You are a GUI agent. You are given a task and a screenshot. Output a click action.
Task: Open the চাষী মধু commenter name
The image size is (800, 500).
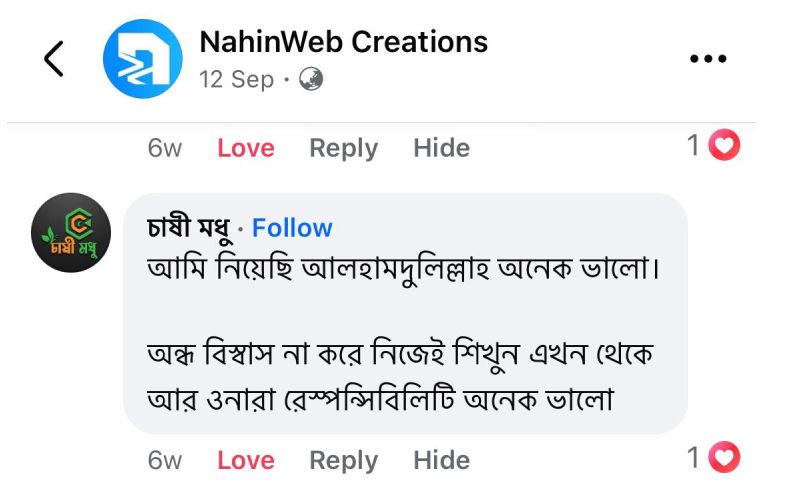(190, 229)
